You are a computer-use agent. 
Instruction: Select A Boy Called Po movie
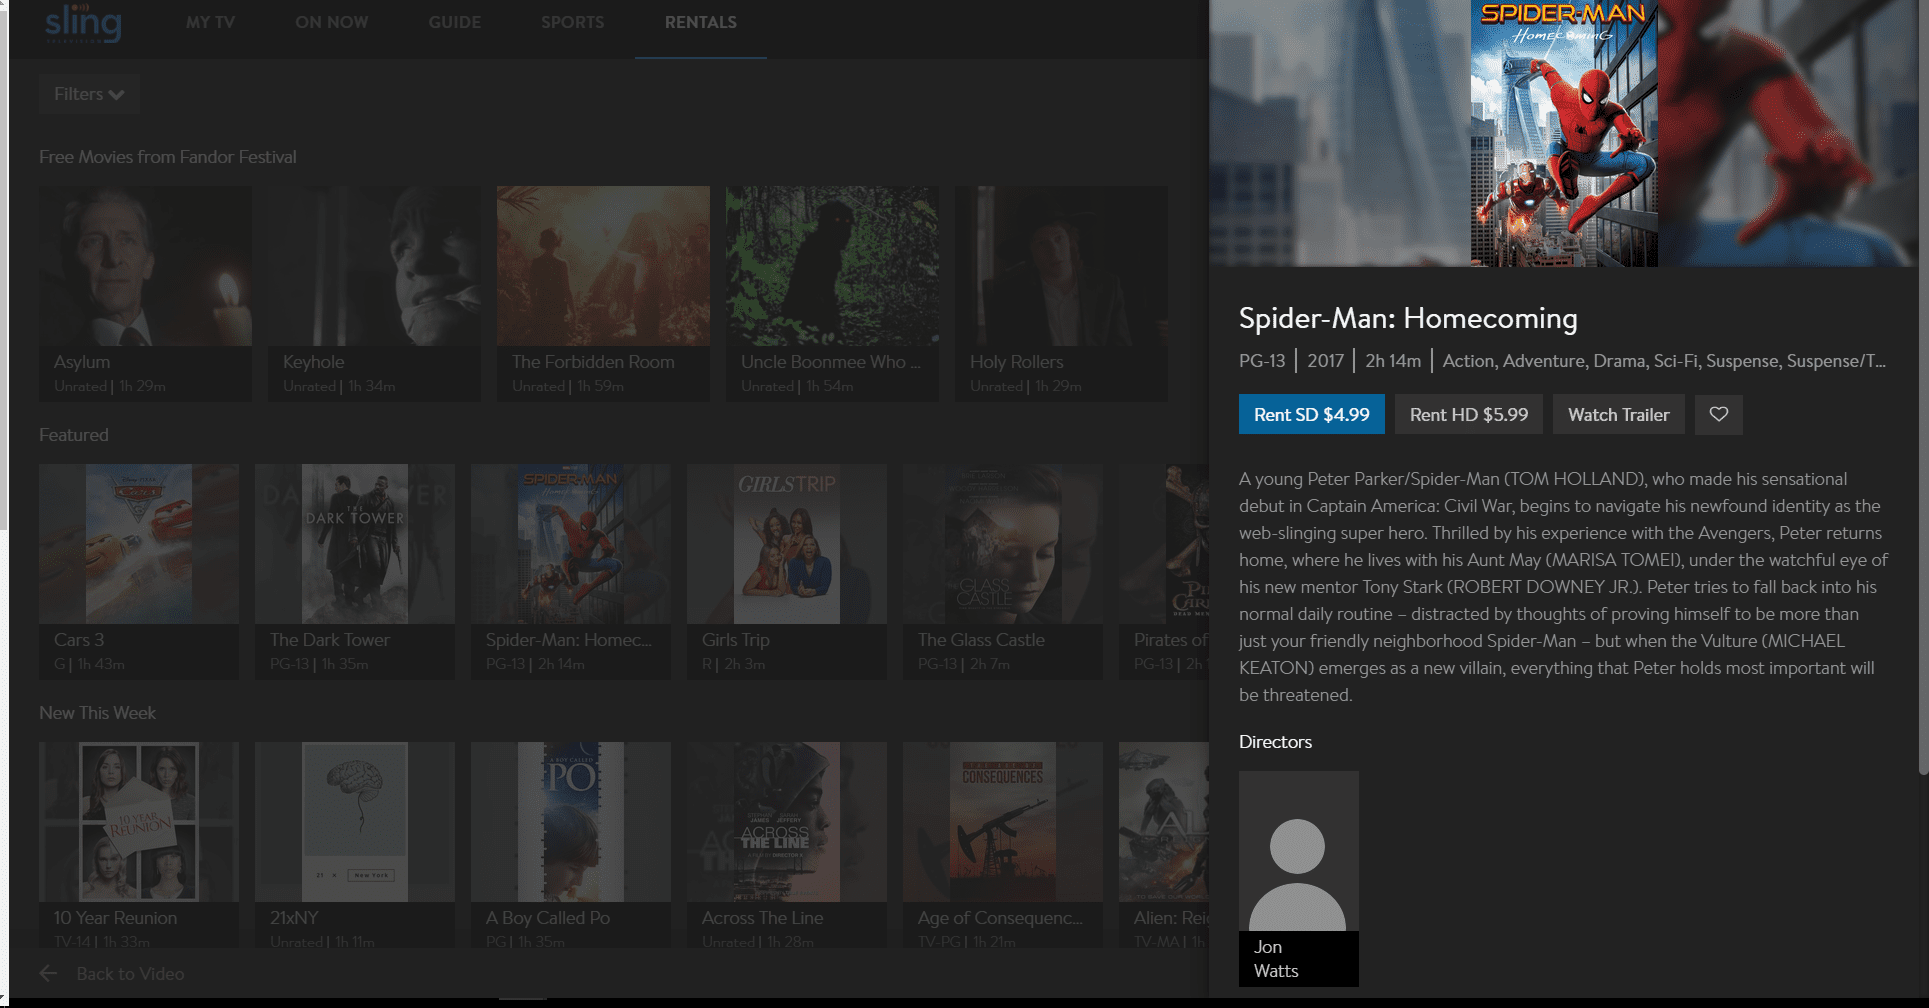coord(571,845)
